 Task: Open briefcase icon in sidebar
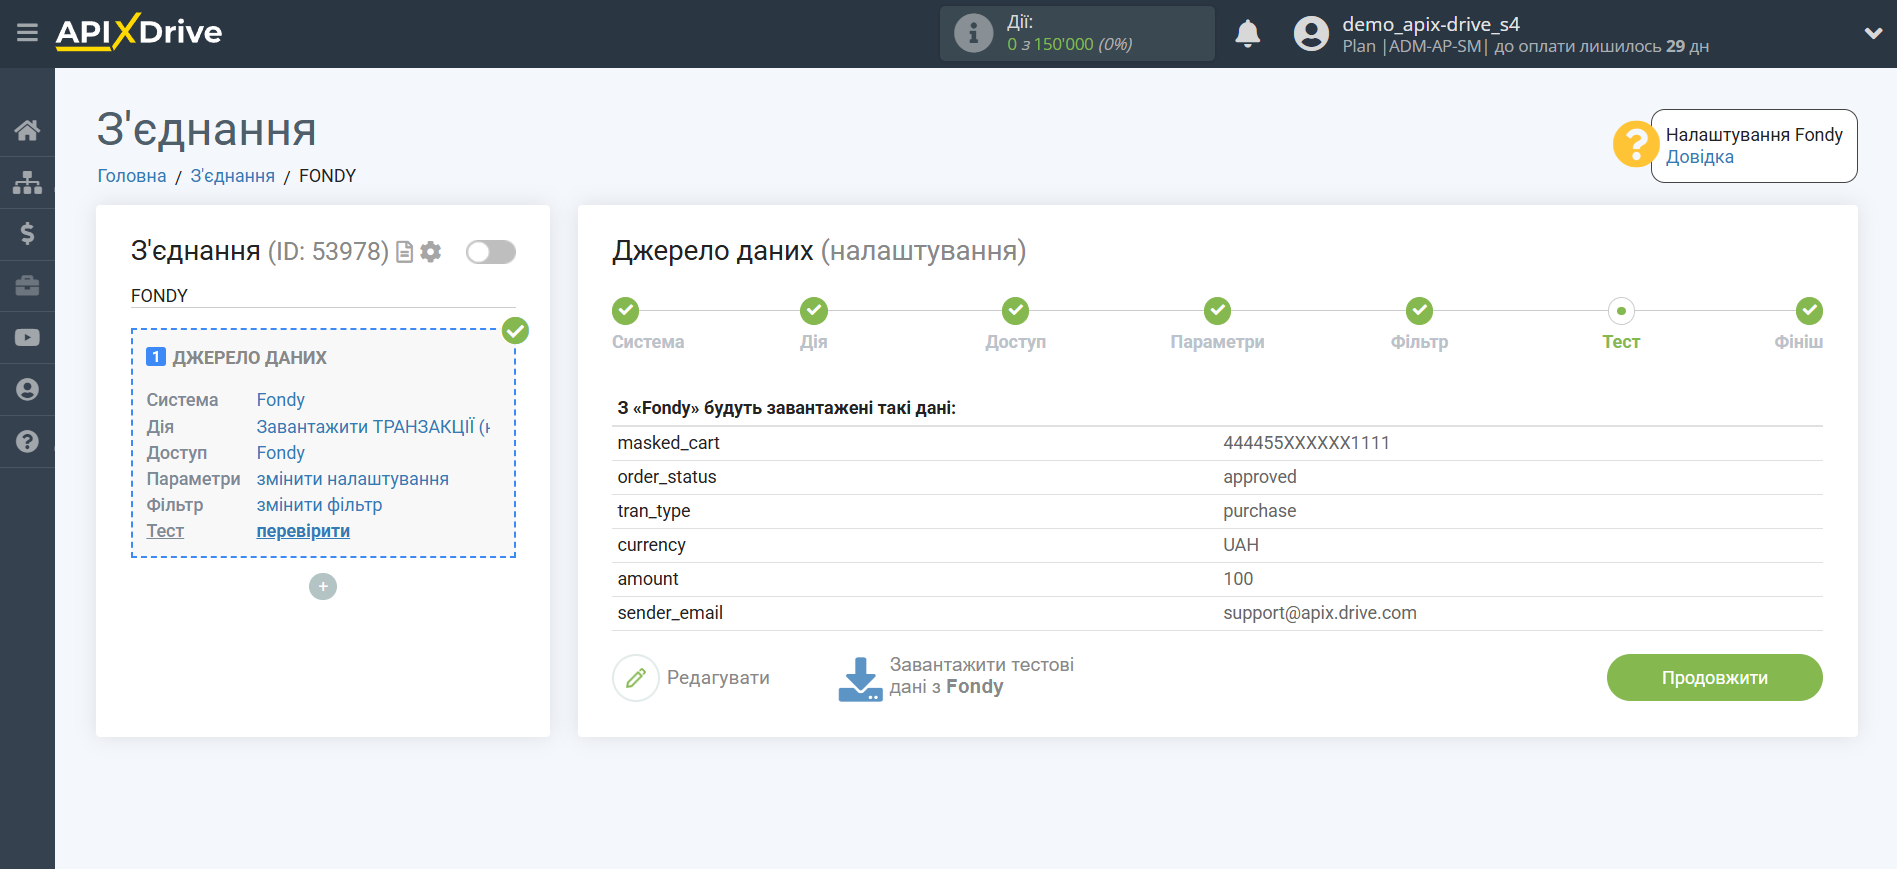[x=27, y=286]
